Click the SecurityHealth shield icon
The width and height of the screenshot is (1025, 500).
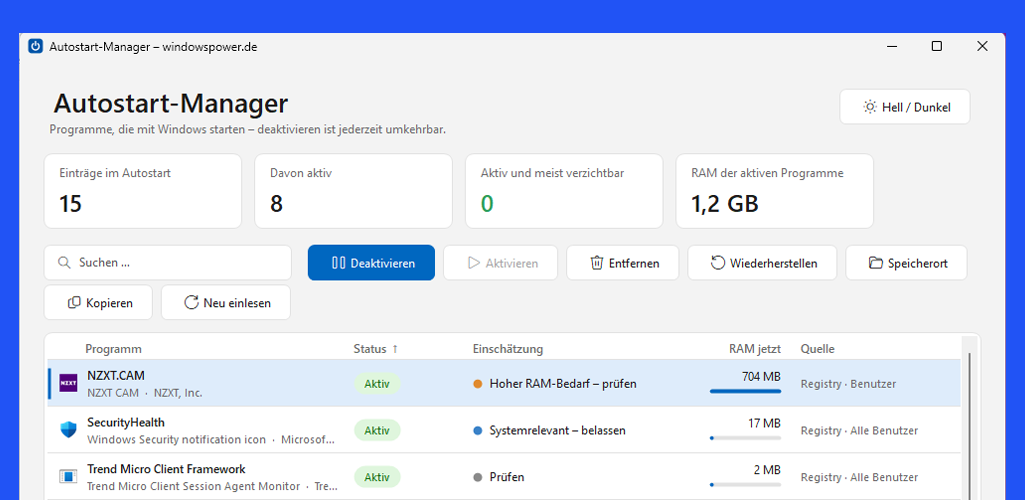[68, 430]
